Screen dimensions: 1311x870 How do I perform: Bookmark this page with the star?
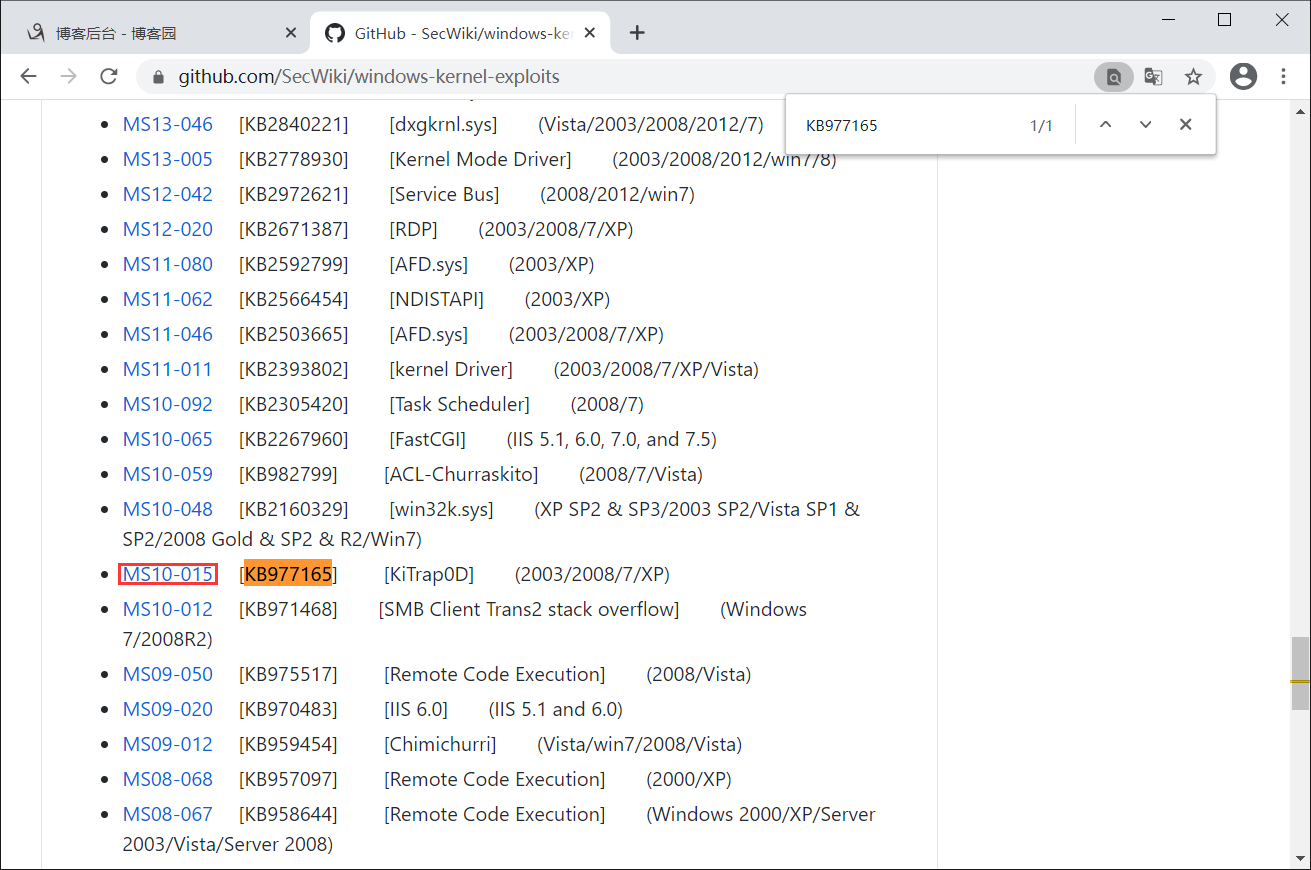1193,76
